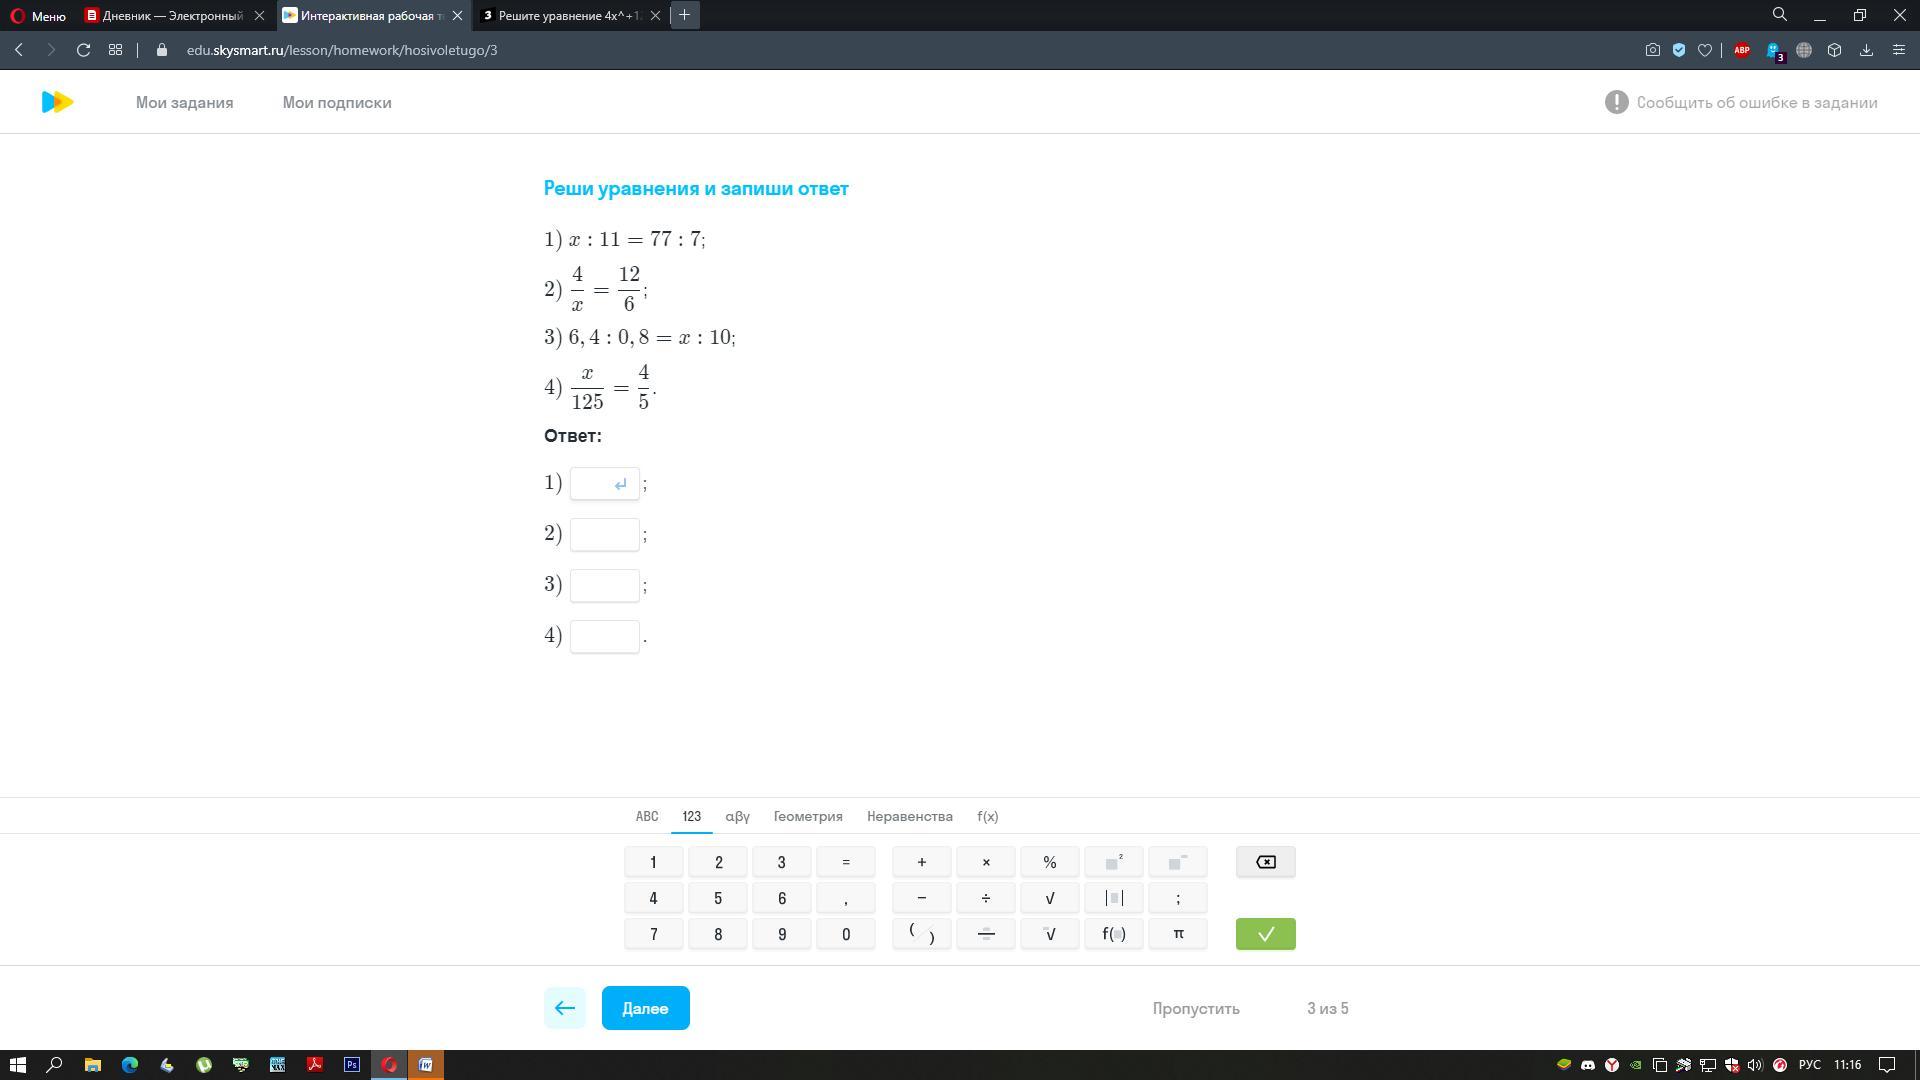Insert square root symbol from keypad
This screenshot has height=1080, width=1920.
1049,898
